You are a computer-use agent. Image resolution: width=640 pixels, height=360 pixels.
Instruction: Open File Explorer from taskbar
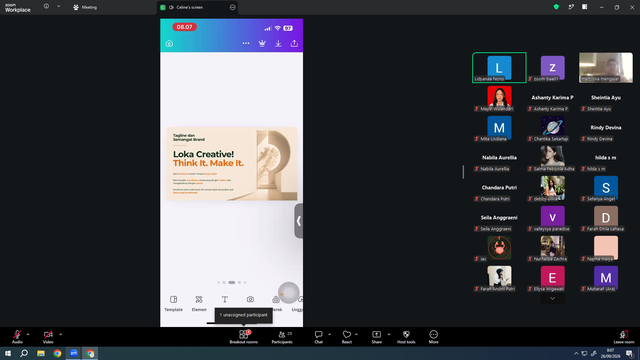[x=41, y=353]
